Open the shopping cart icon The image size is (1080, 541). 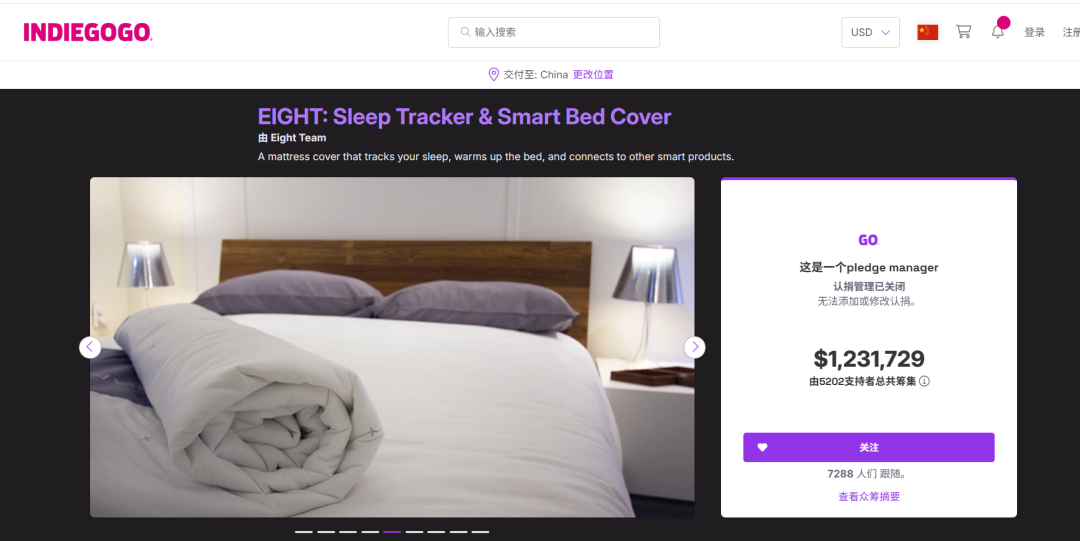(964, 32)
